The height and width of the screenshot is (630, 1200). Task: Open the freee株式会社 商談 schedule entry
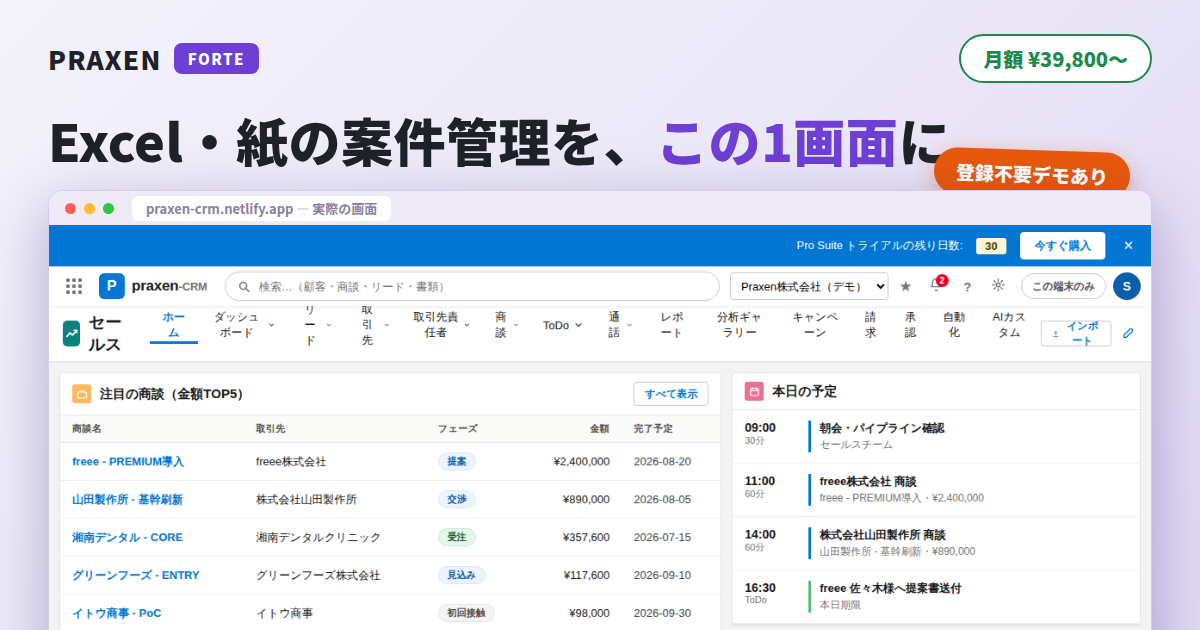click(x=936, y=489)
